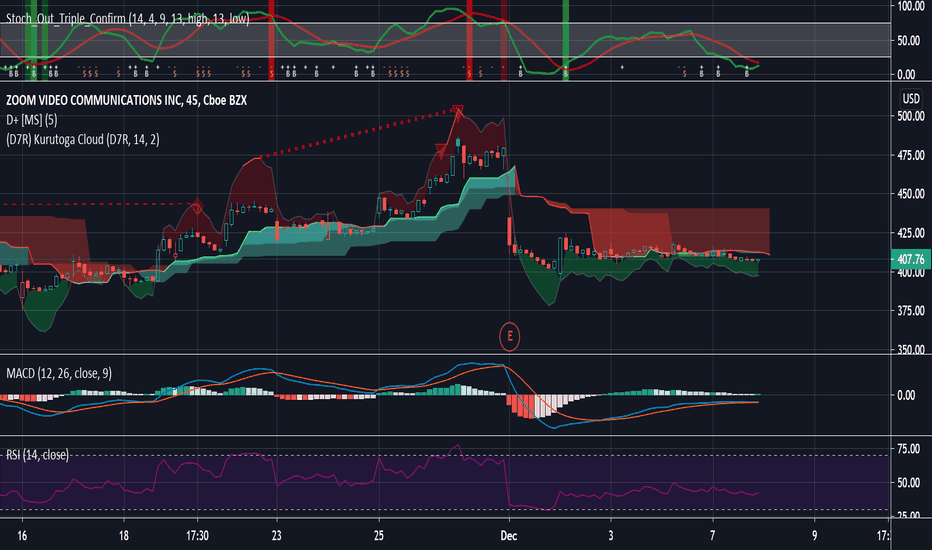932x550 pixels.
Task: Click the '16' date on time axis
Action: coord(22,536)
